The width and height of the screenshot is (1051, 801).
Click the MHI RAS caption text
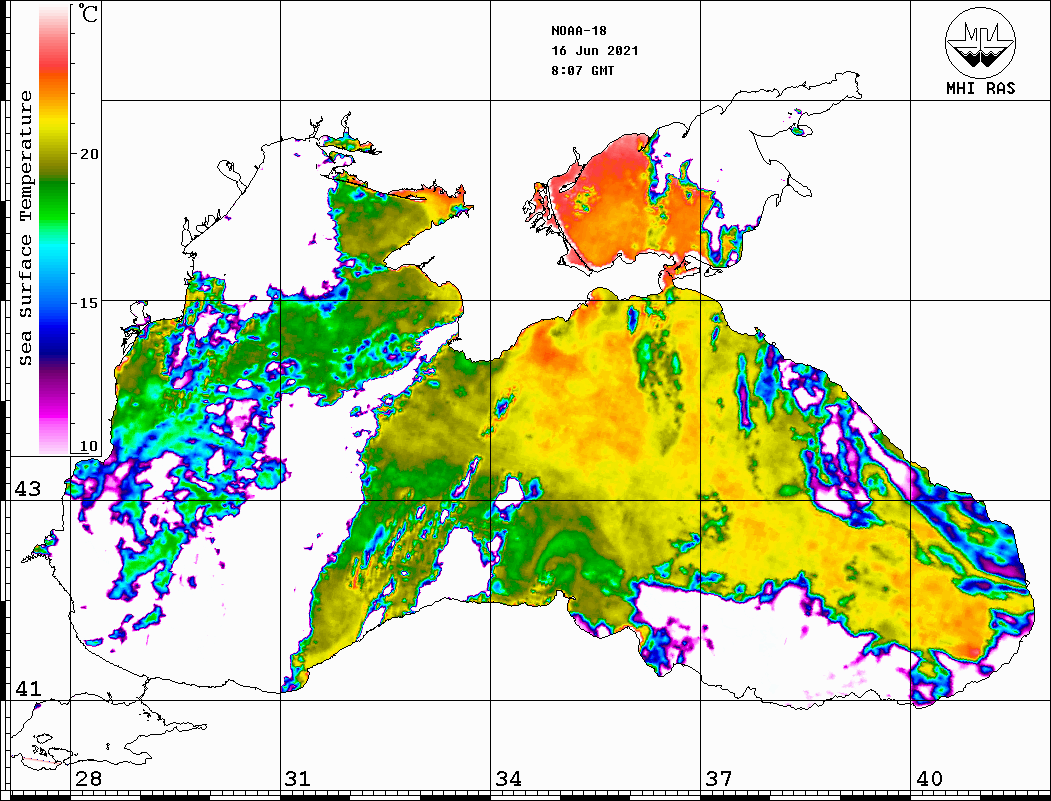coord(980,88)
